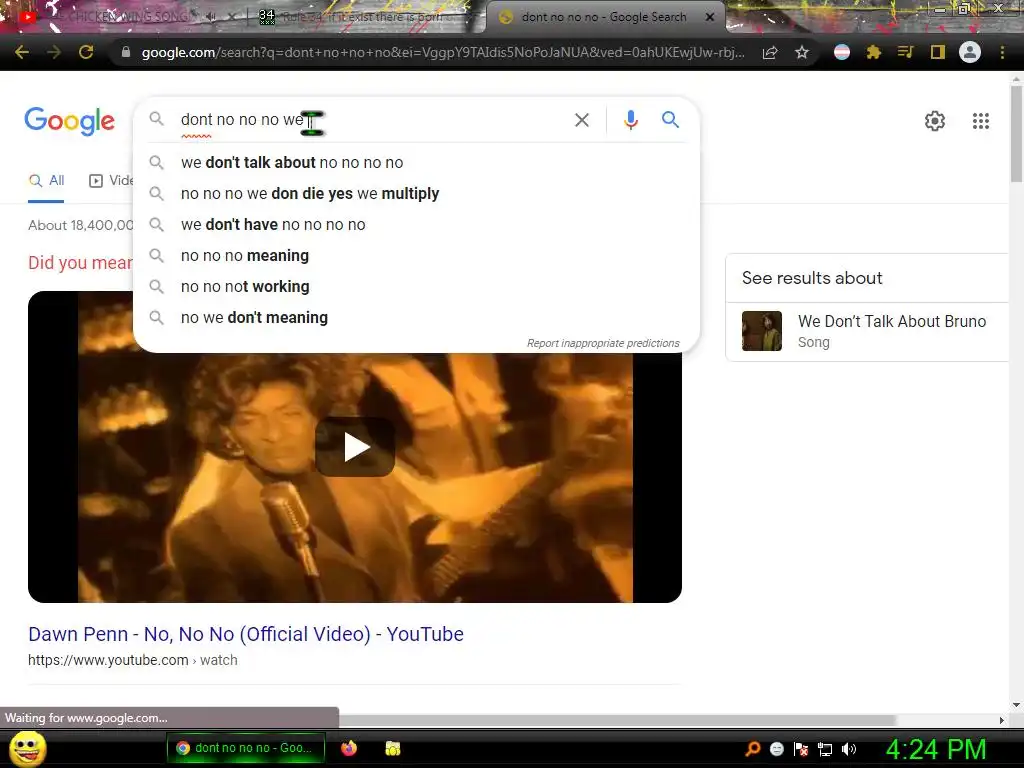Click the 'See results about' heading
The height and width of the screenshot is (768, 1024).
pyautogui.click(x=812, y=278)
